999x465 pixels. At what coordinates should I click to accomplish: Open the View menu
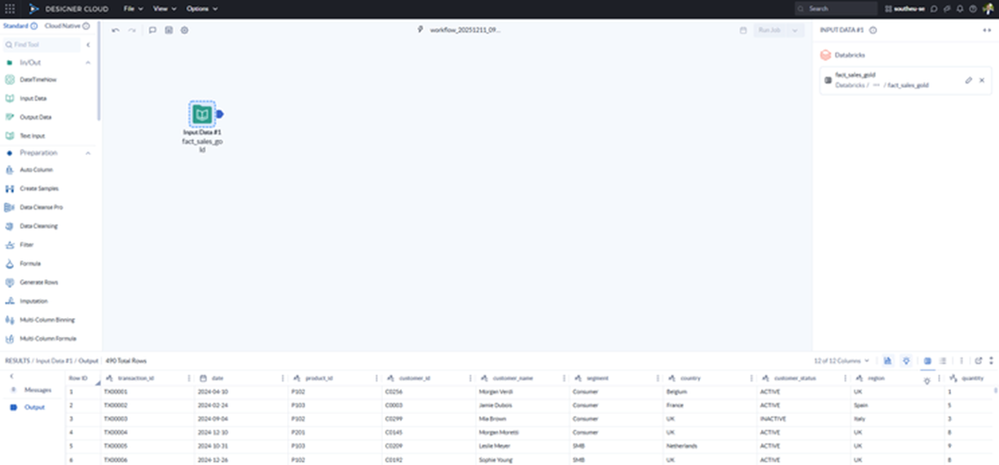[x=164, y=9]
